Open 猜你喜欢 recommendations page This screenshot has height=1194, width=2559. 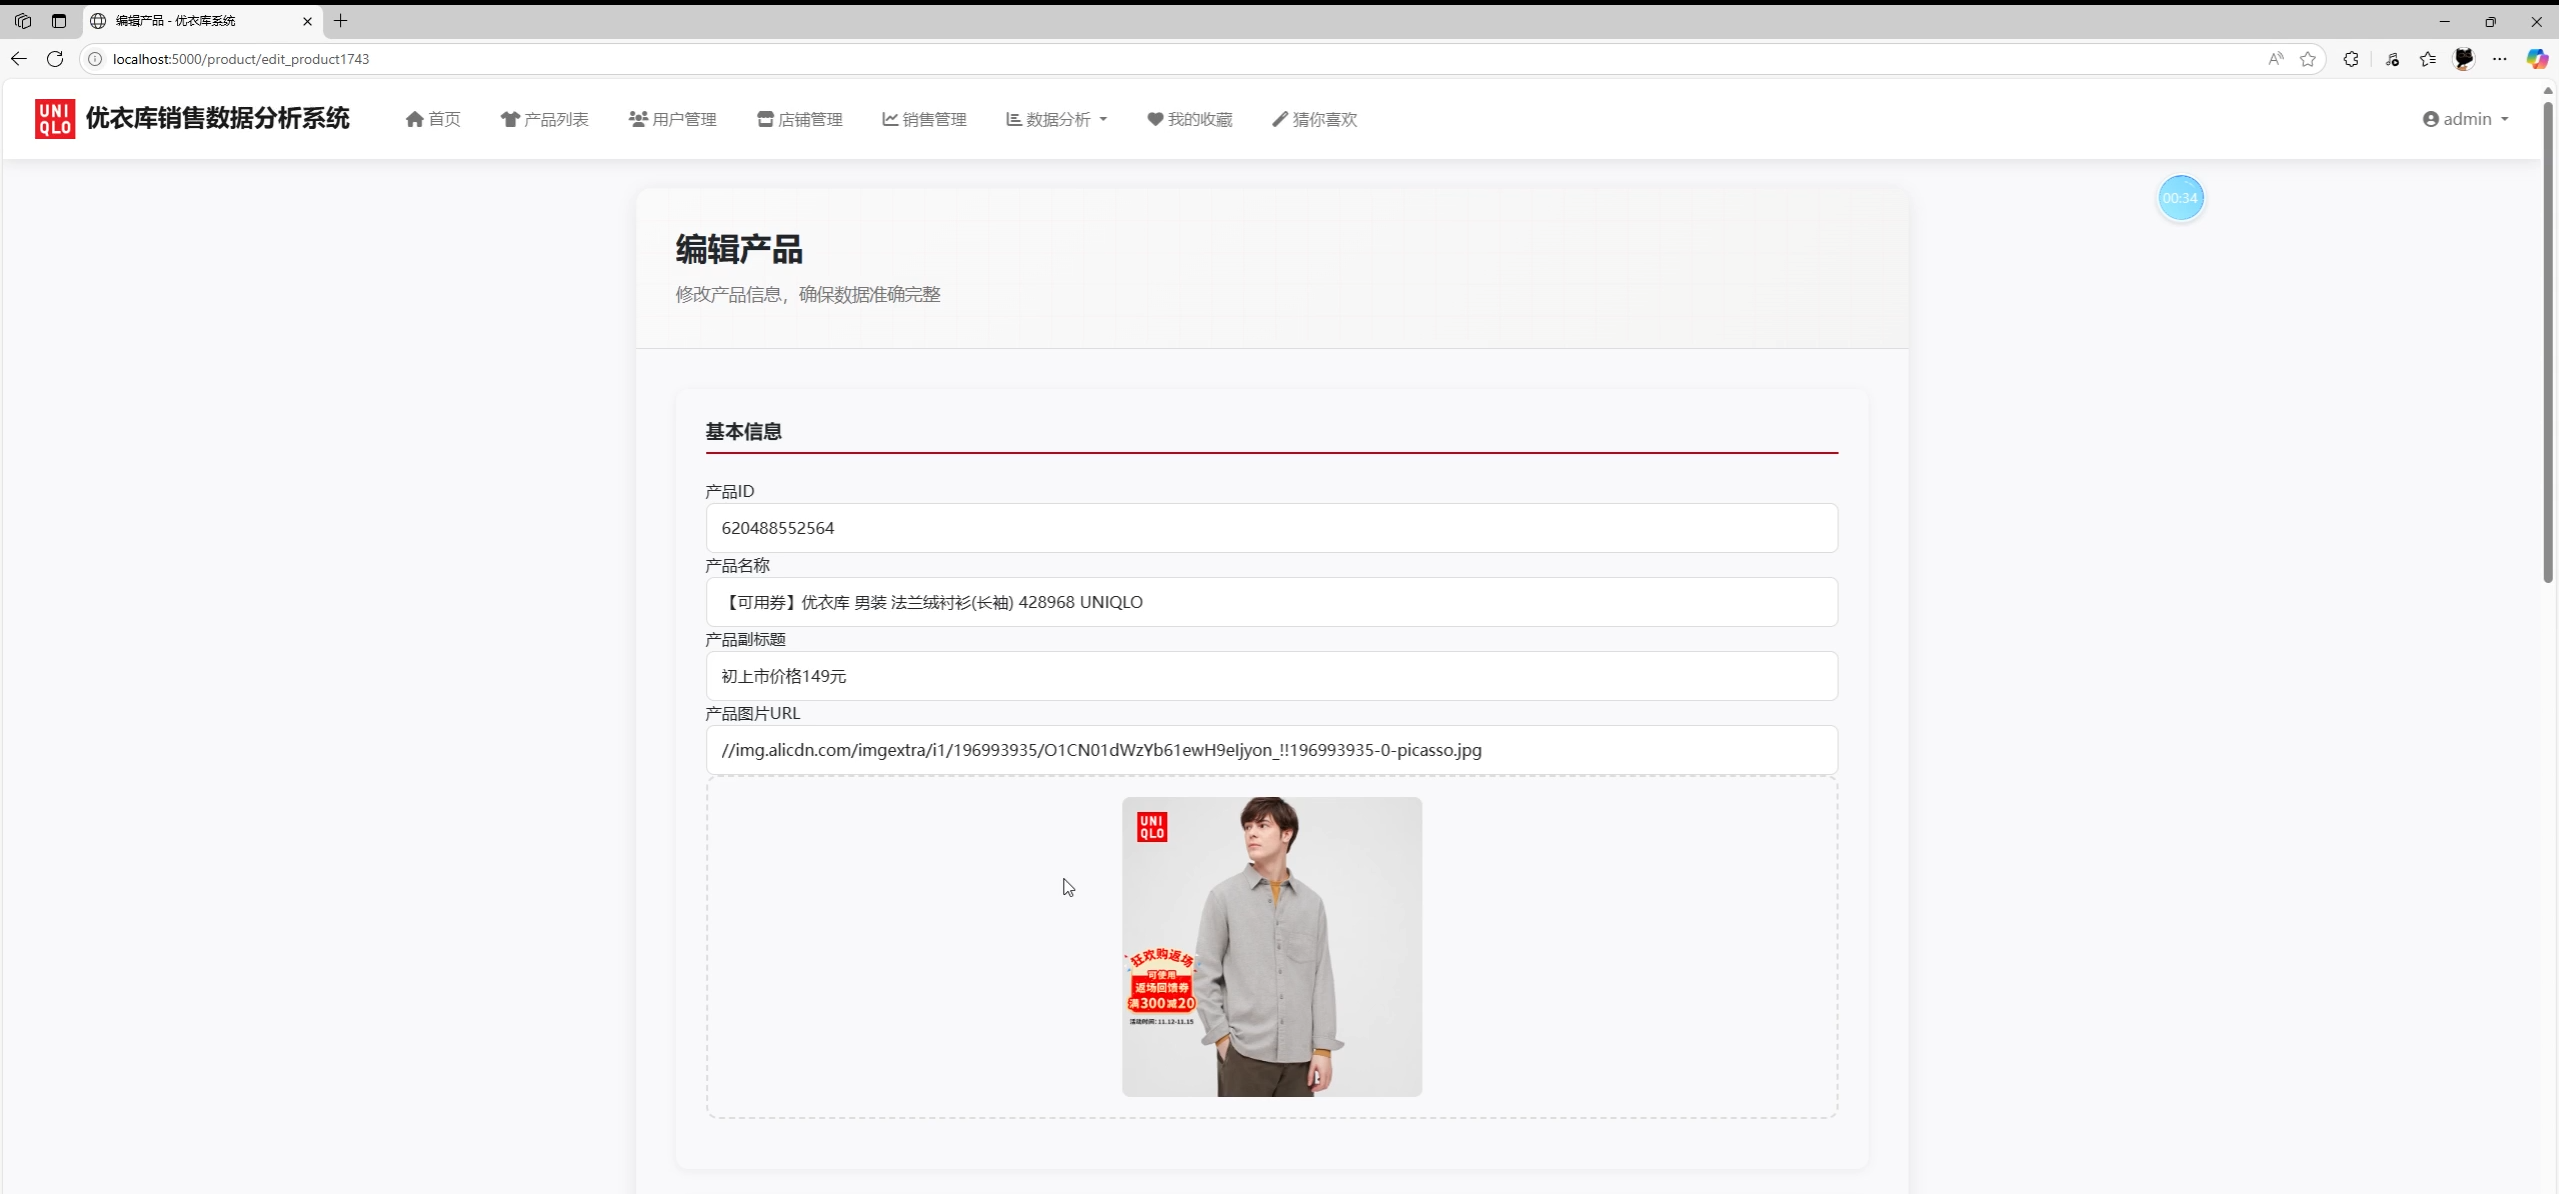point(1315,119)
